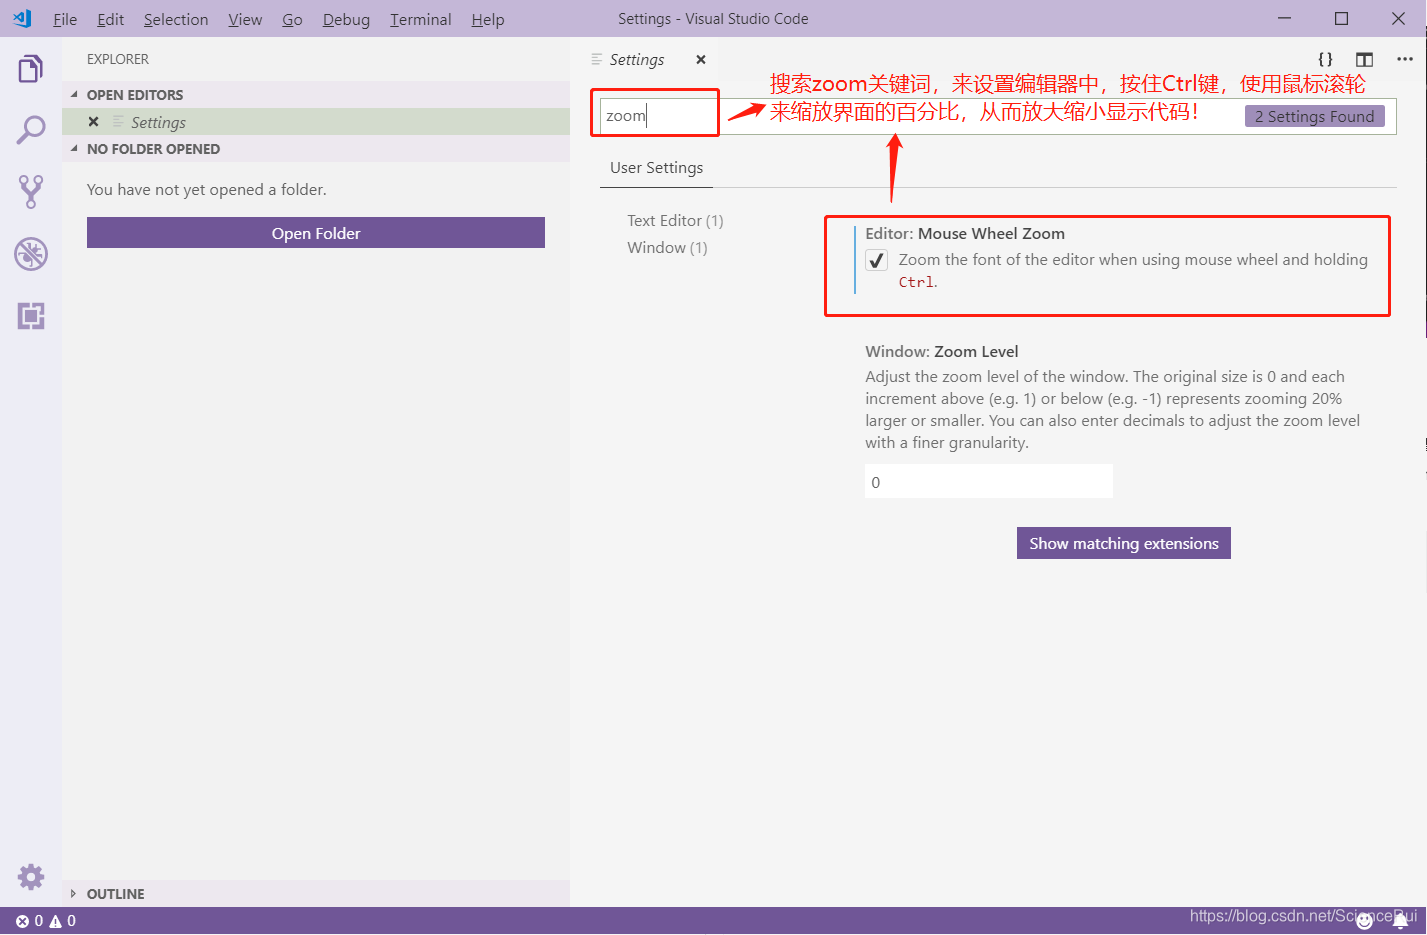Click the Open Folder button

tap(316, 233)
